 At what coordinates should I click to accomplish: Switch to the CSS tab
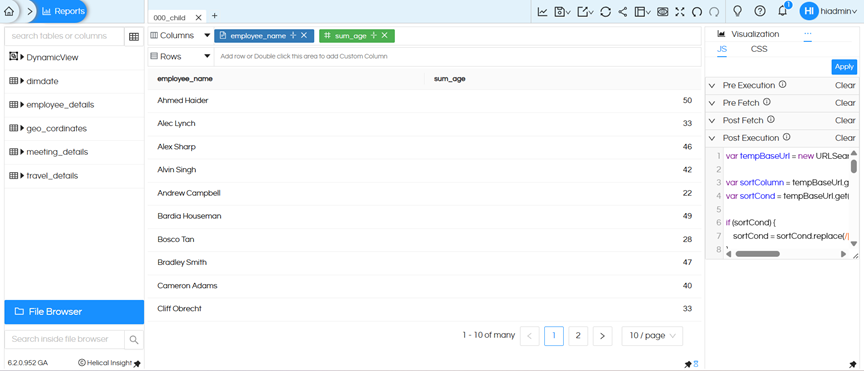point(759,49)
